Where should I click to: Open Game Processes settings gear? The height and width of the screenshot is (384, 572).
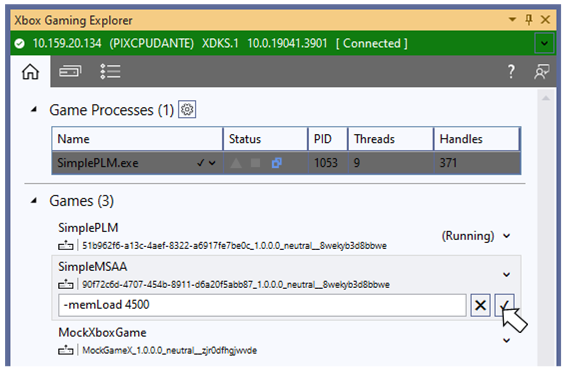click(187, 109)
